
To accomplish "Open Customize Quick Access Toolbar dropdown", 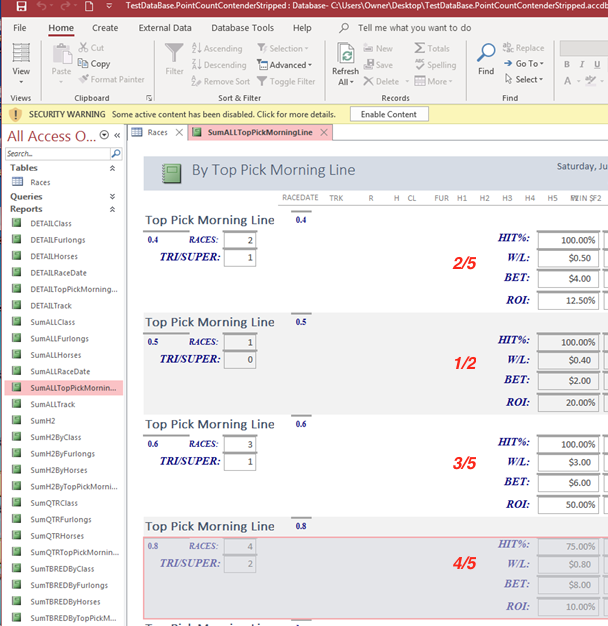I will 109,6.
